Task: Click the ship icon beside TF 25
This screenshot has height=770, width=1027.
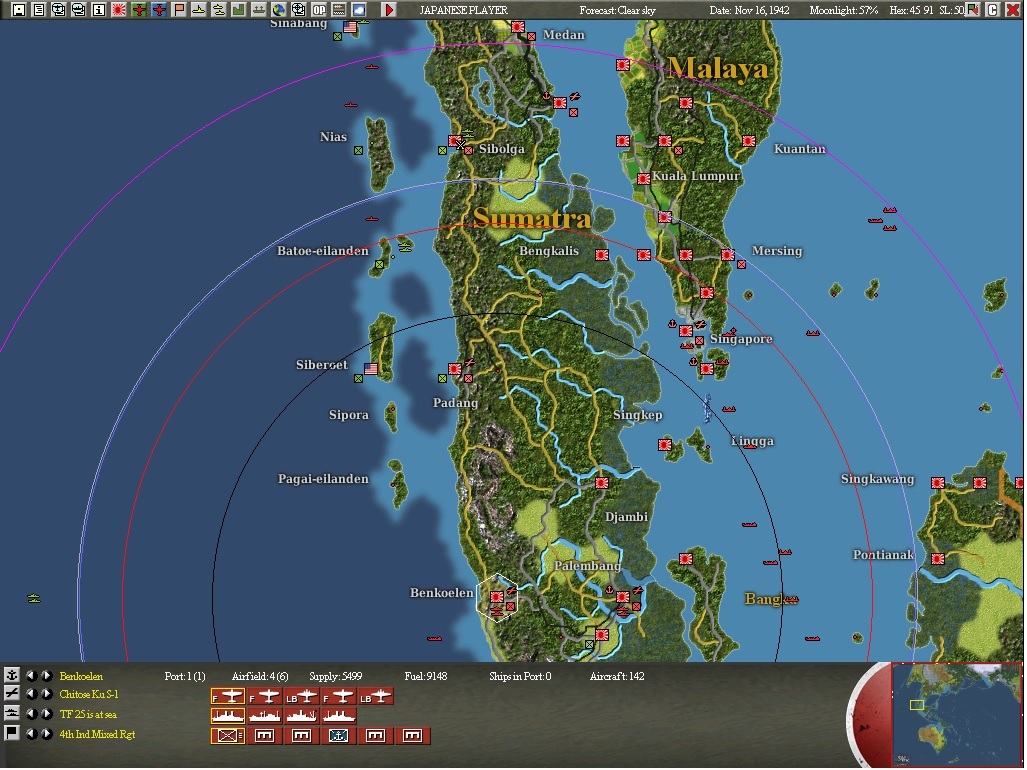Action: point(11,713)
